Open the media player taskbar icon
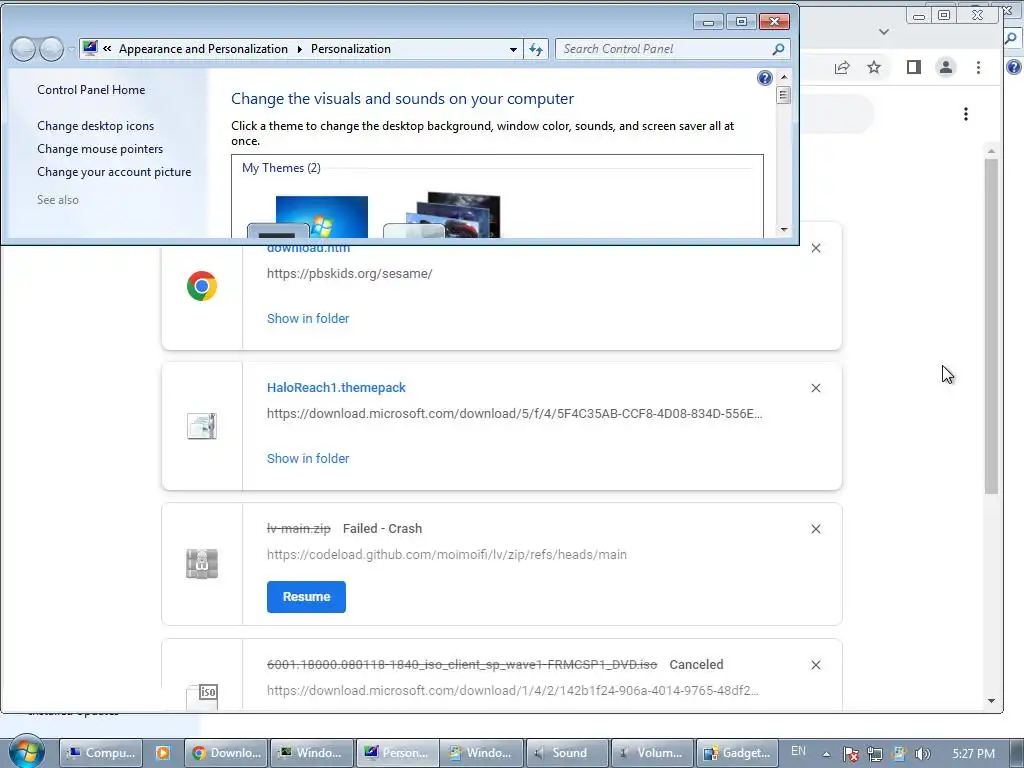 (163, 753)
